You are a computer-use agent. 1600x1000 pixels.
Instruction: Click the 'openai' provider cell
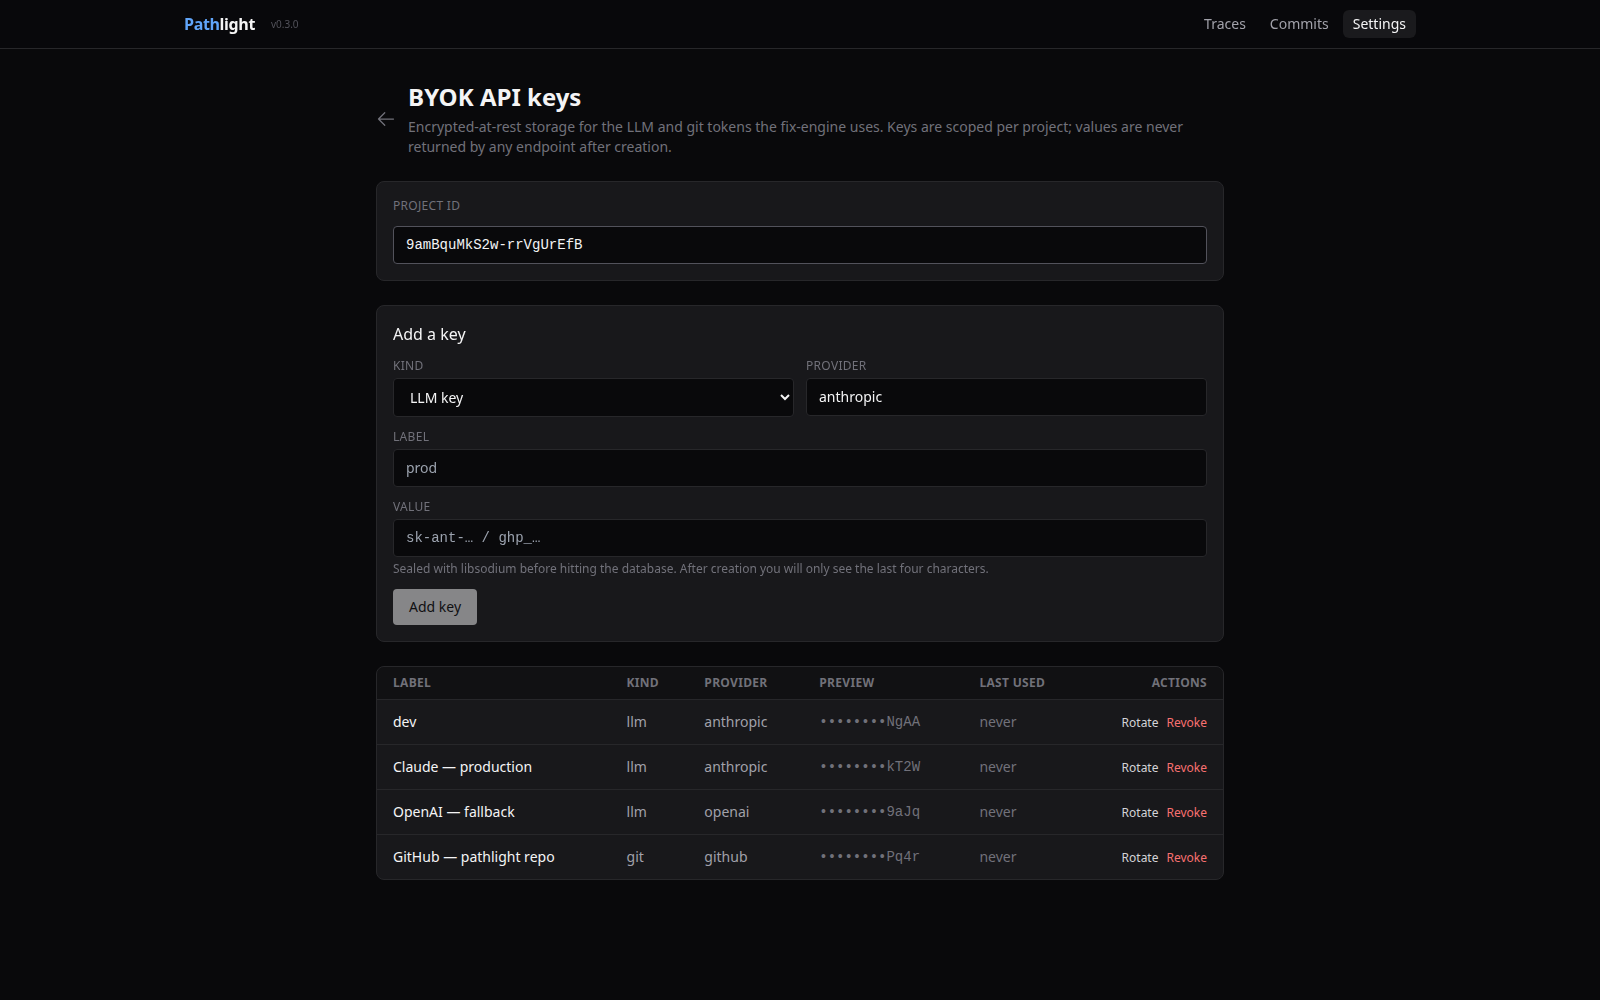tap(726, 812)
